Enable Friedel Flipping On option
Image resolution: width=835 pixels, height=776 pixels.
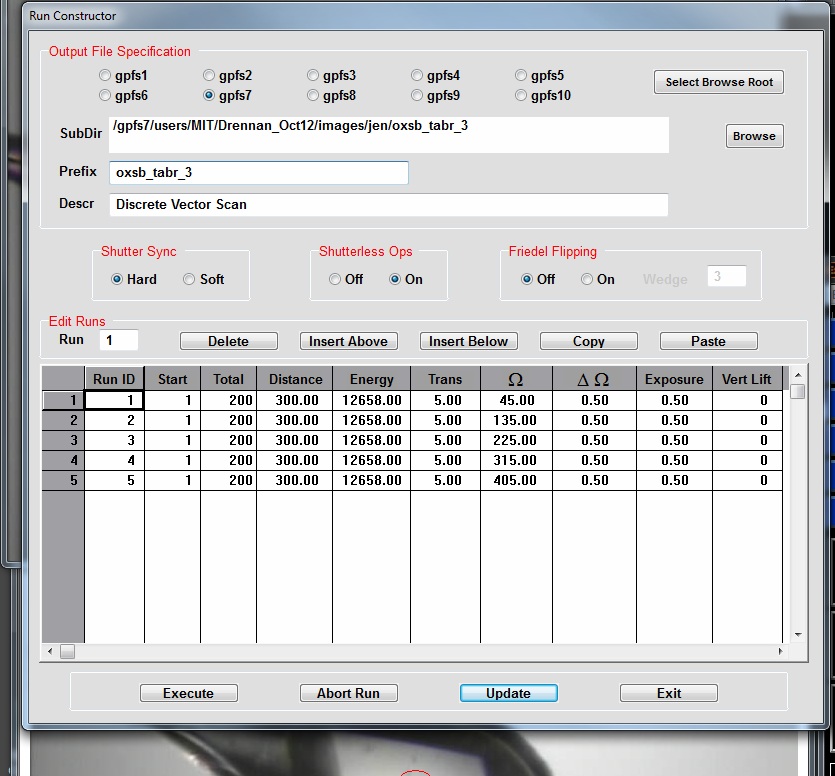click(587, 280)
